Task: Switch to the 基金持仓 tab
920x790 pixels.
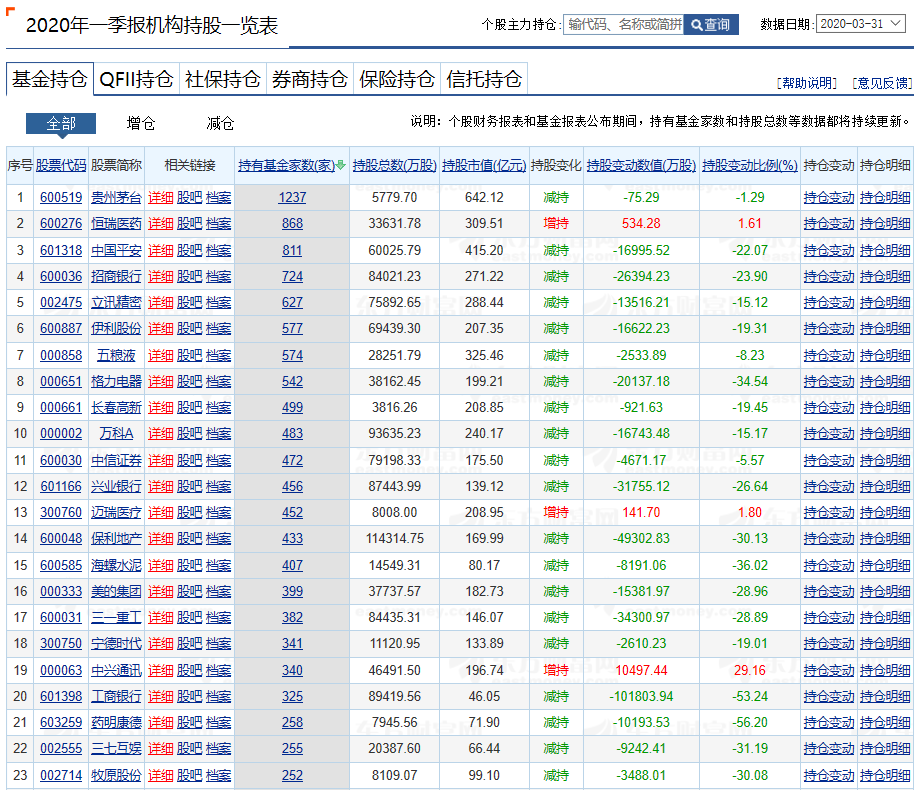Action: click(50, 79)
